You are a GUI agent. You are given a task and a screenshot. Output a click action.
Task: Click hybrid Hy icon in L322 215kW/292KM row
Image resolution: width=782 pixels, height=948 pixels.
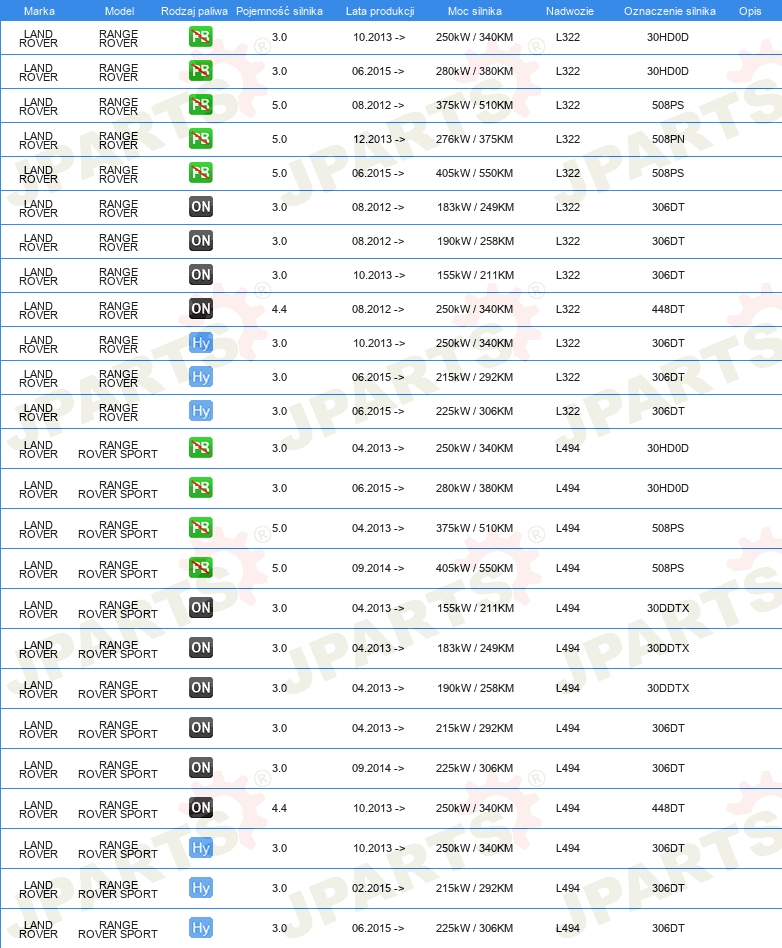coord(200,377)
